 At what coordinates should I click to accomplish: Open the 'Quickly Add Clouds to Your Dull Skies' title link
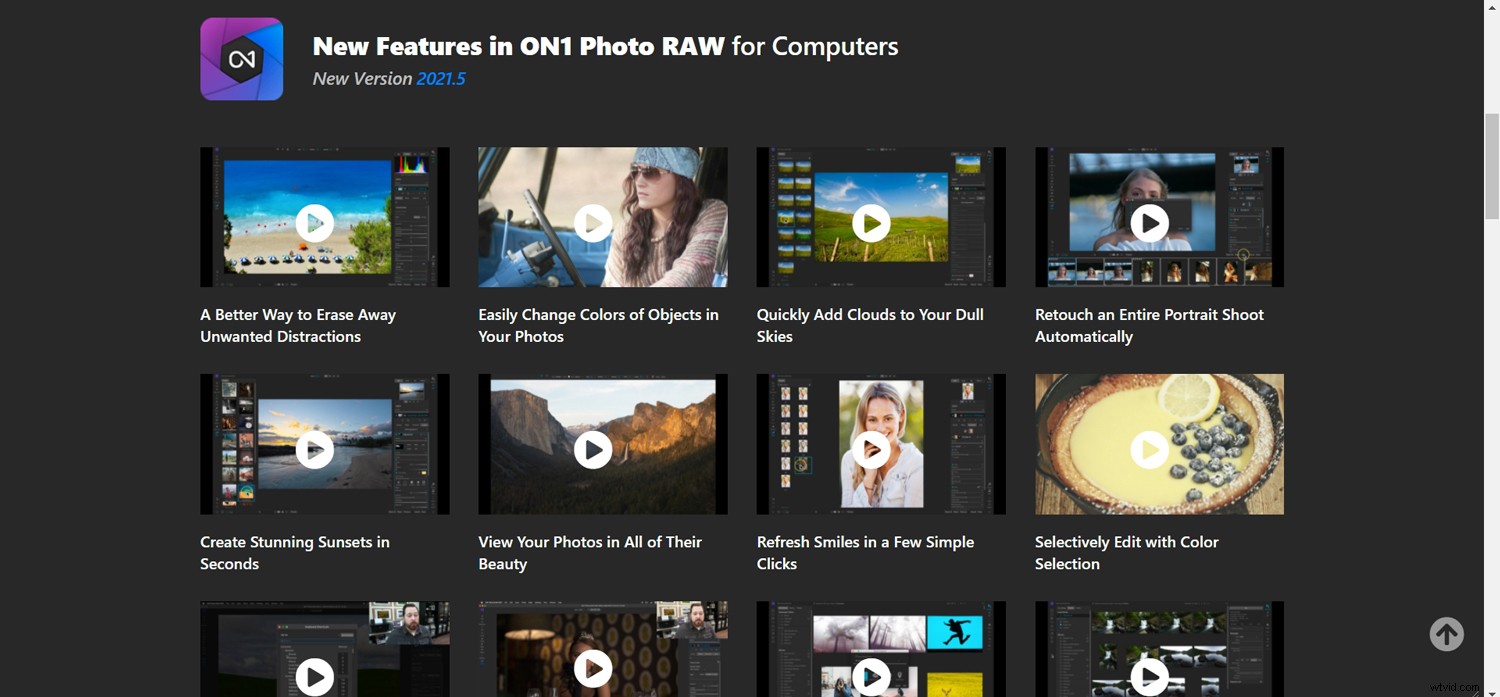869,325
